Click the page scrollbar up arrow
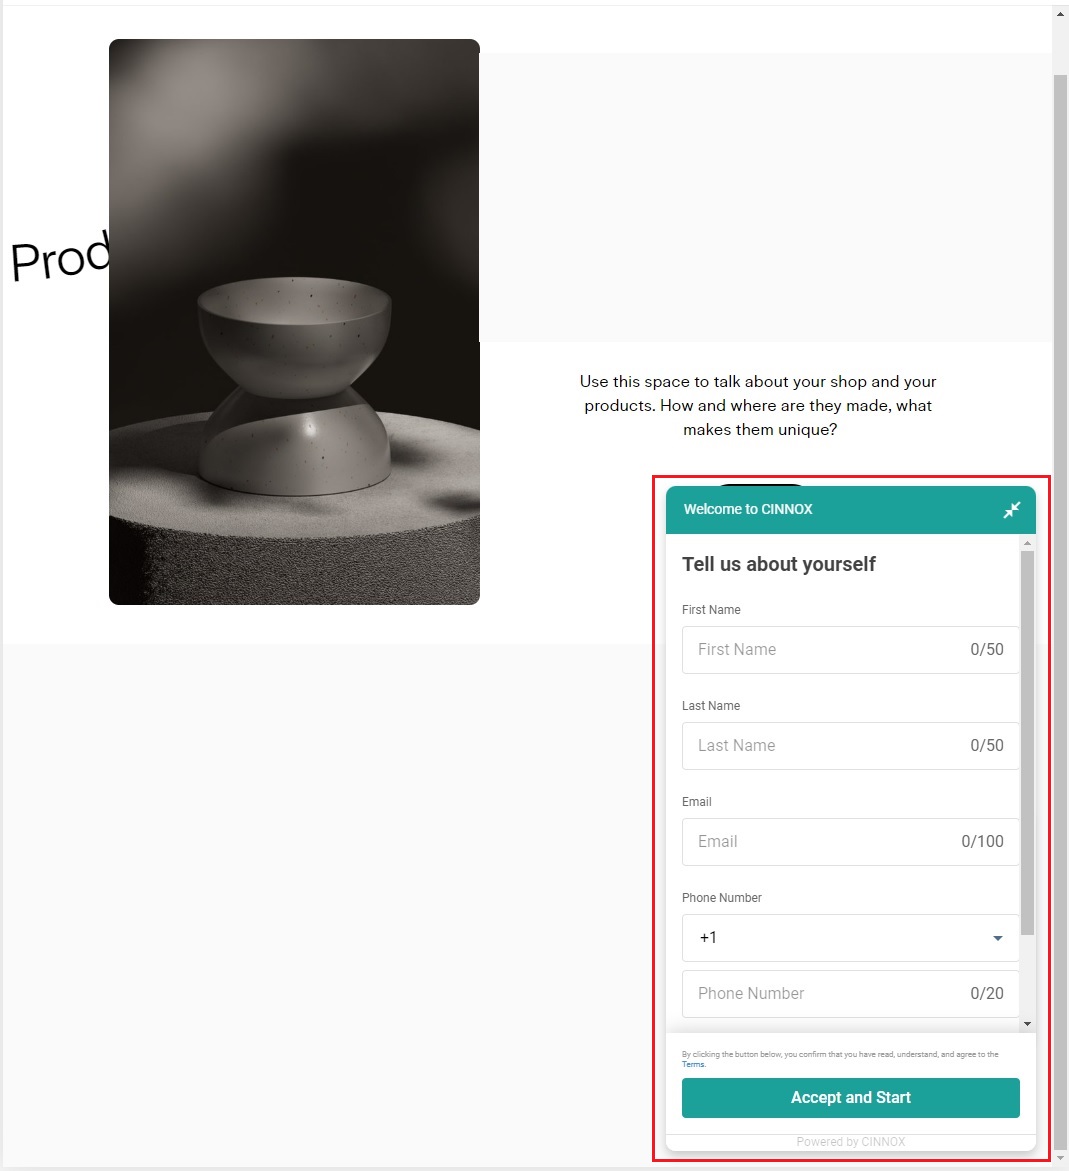 click(x=1060, y=14)
